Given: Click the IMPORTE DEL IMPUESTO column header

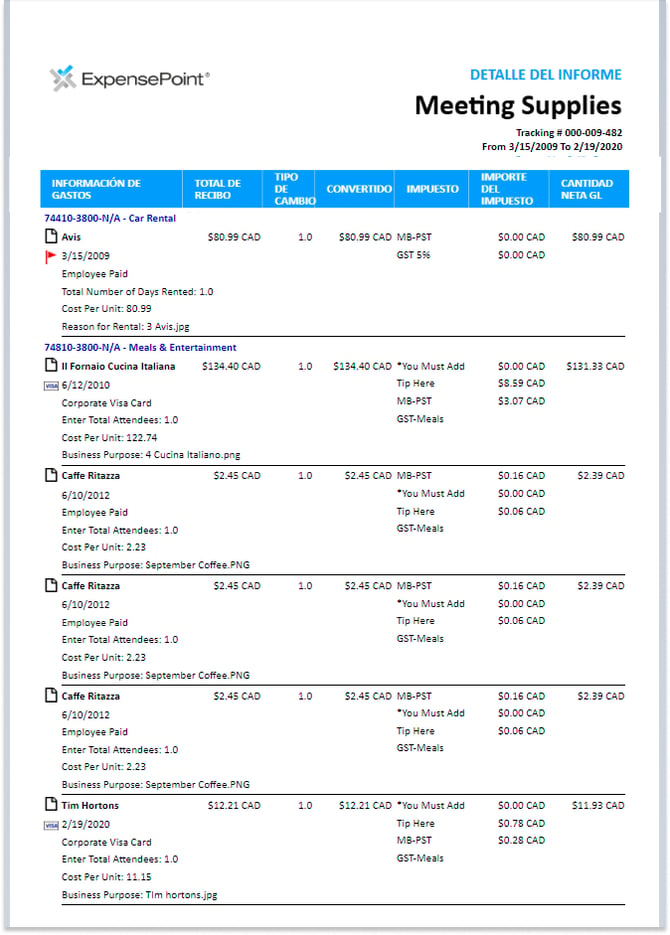Looking at the screenshot, I should click(508, 189).
